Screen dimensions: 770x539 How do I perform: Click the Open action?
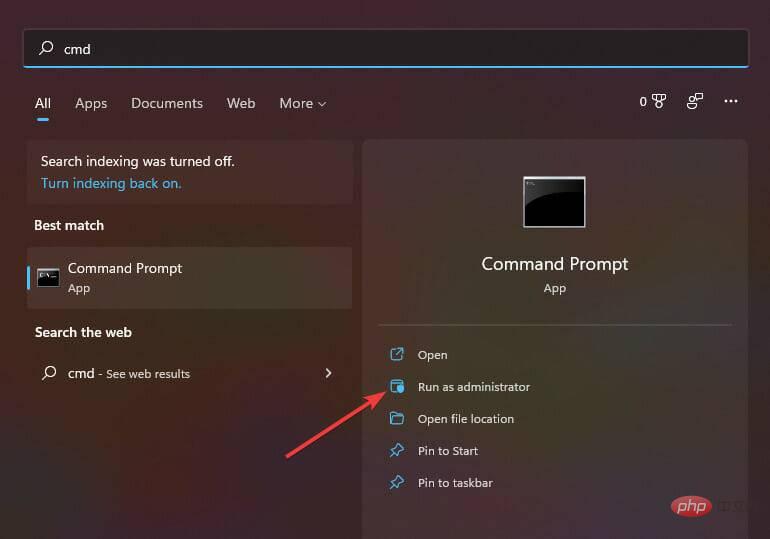432,354
